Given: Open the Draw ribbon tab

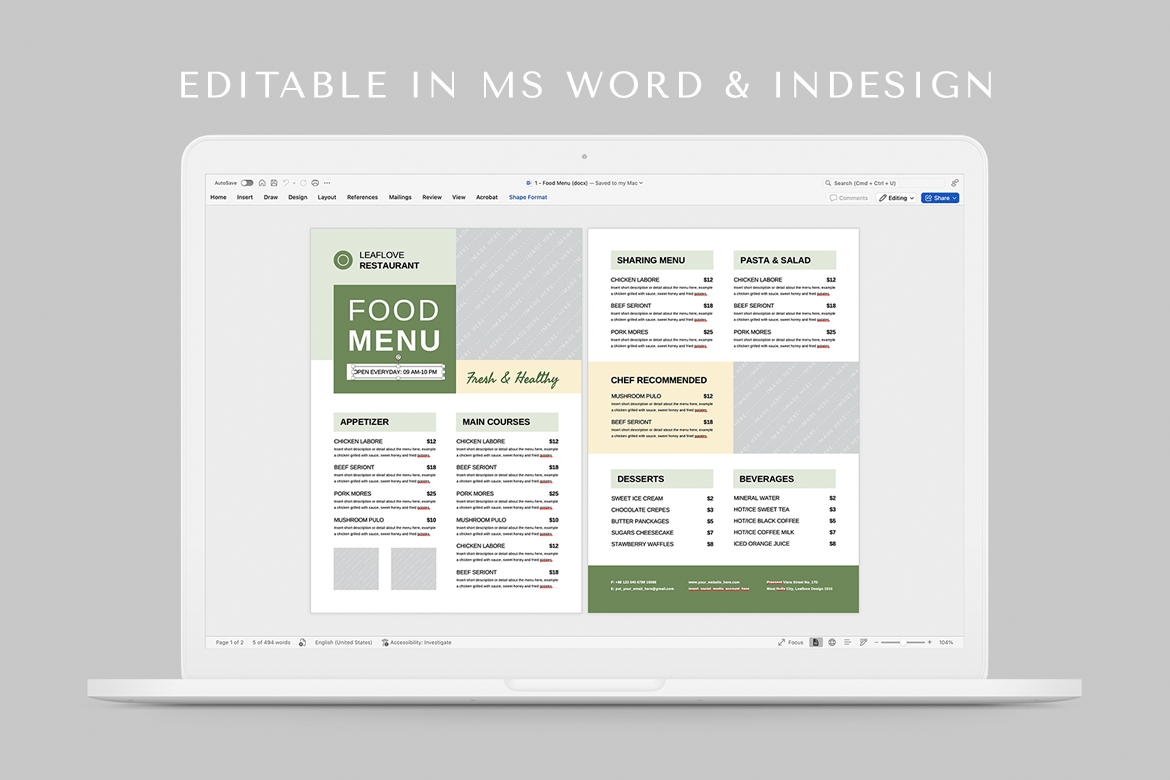Looking at the screenshot, I should pyautogui.click(x=271, y=198).
